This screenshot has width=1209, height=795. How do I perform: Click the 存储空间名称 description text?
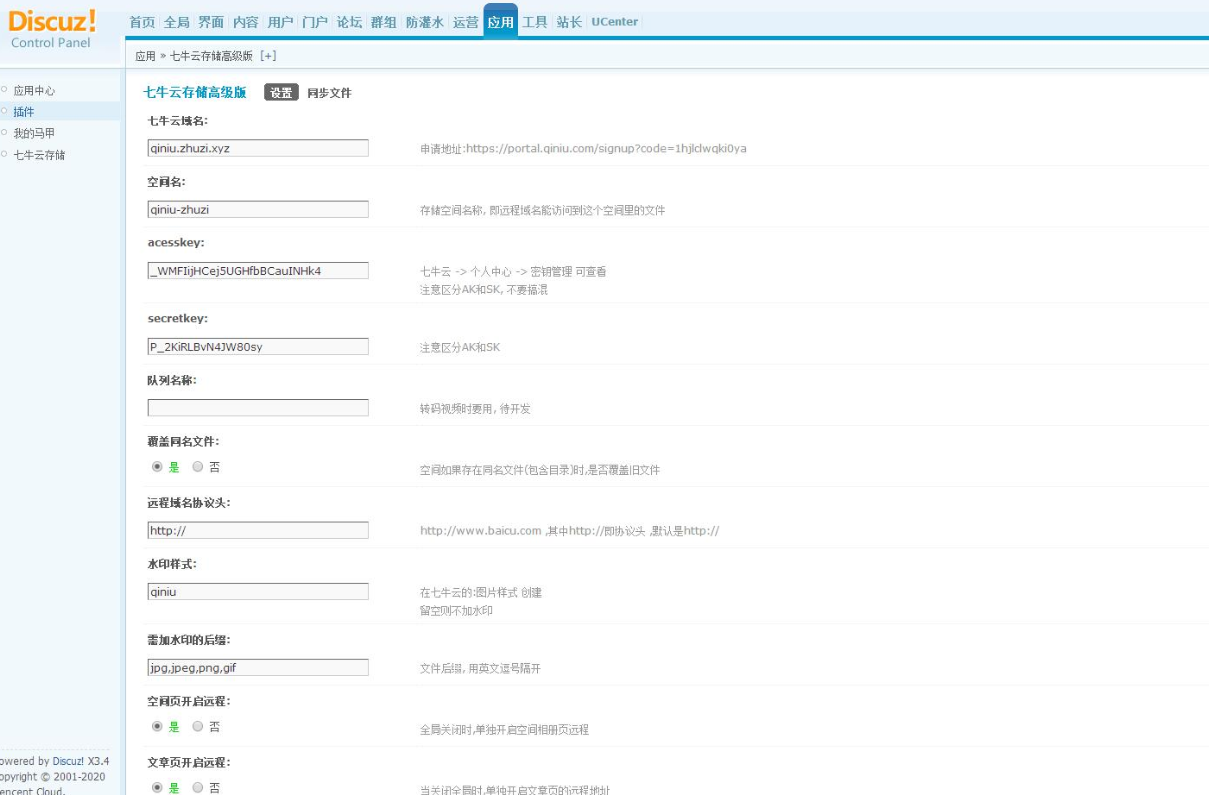click(x=542, y=210)
